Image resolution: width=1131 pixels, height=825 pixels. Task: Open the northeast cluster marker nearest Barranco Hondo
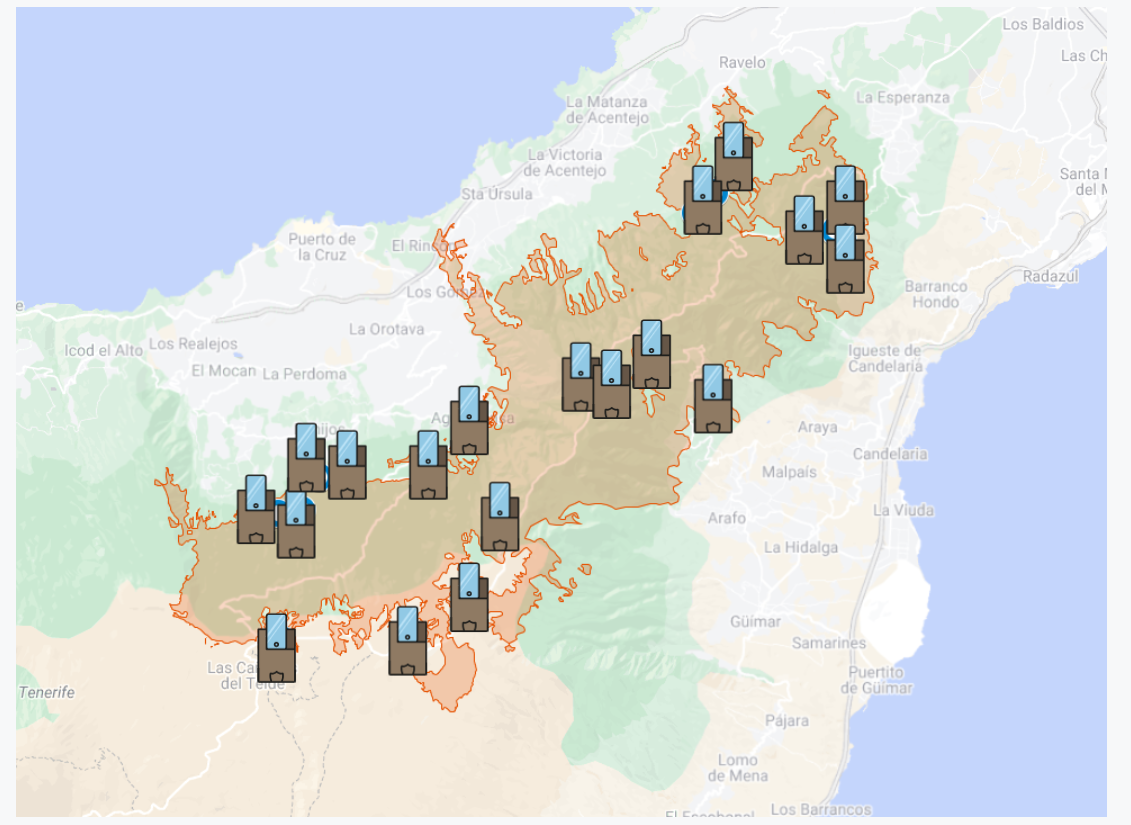coord(845,260)
